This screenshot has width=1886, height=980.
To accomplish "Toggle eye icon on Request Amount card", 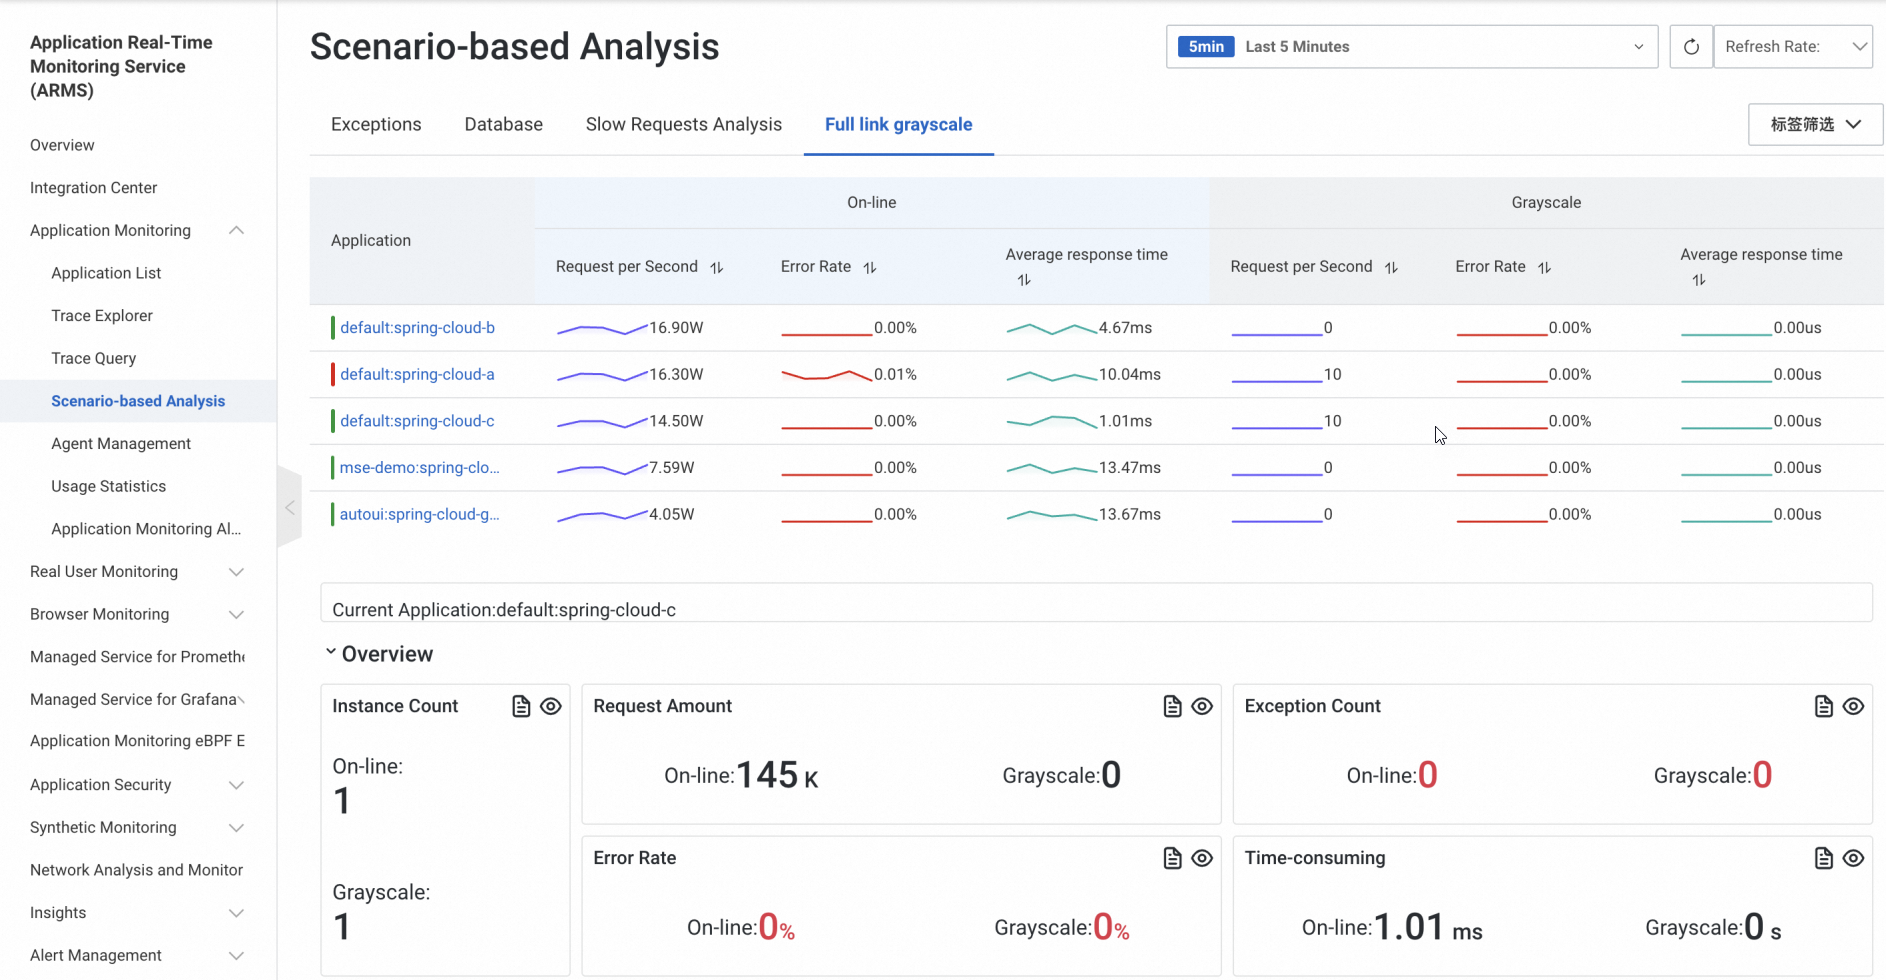I will tap(1202, 706).
